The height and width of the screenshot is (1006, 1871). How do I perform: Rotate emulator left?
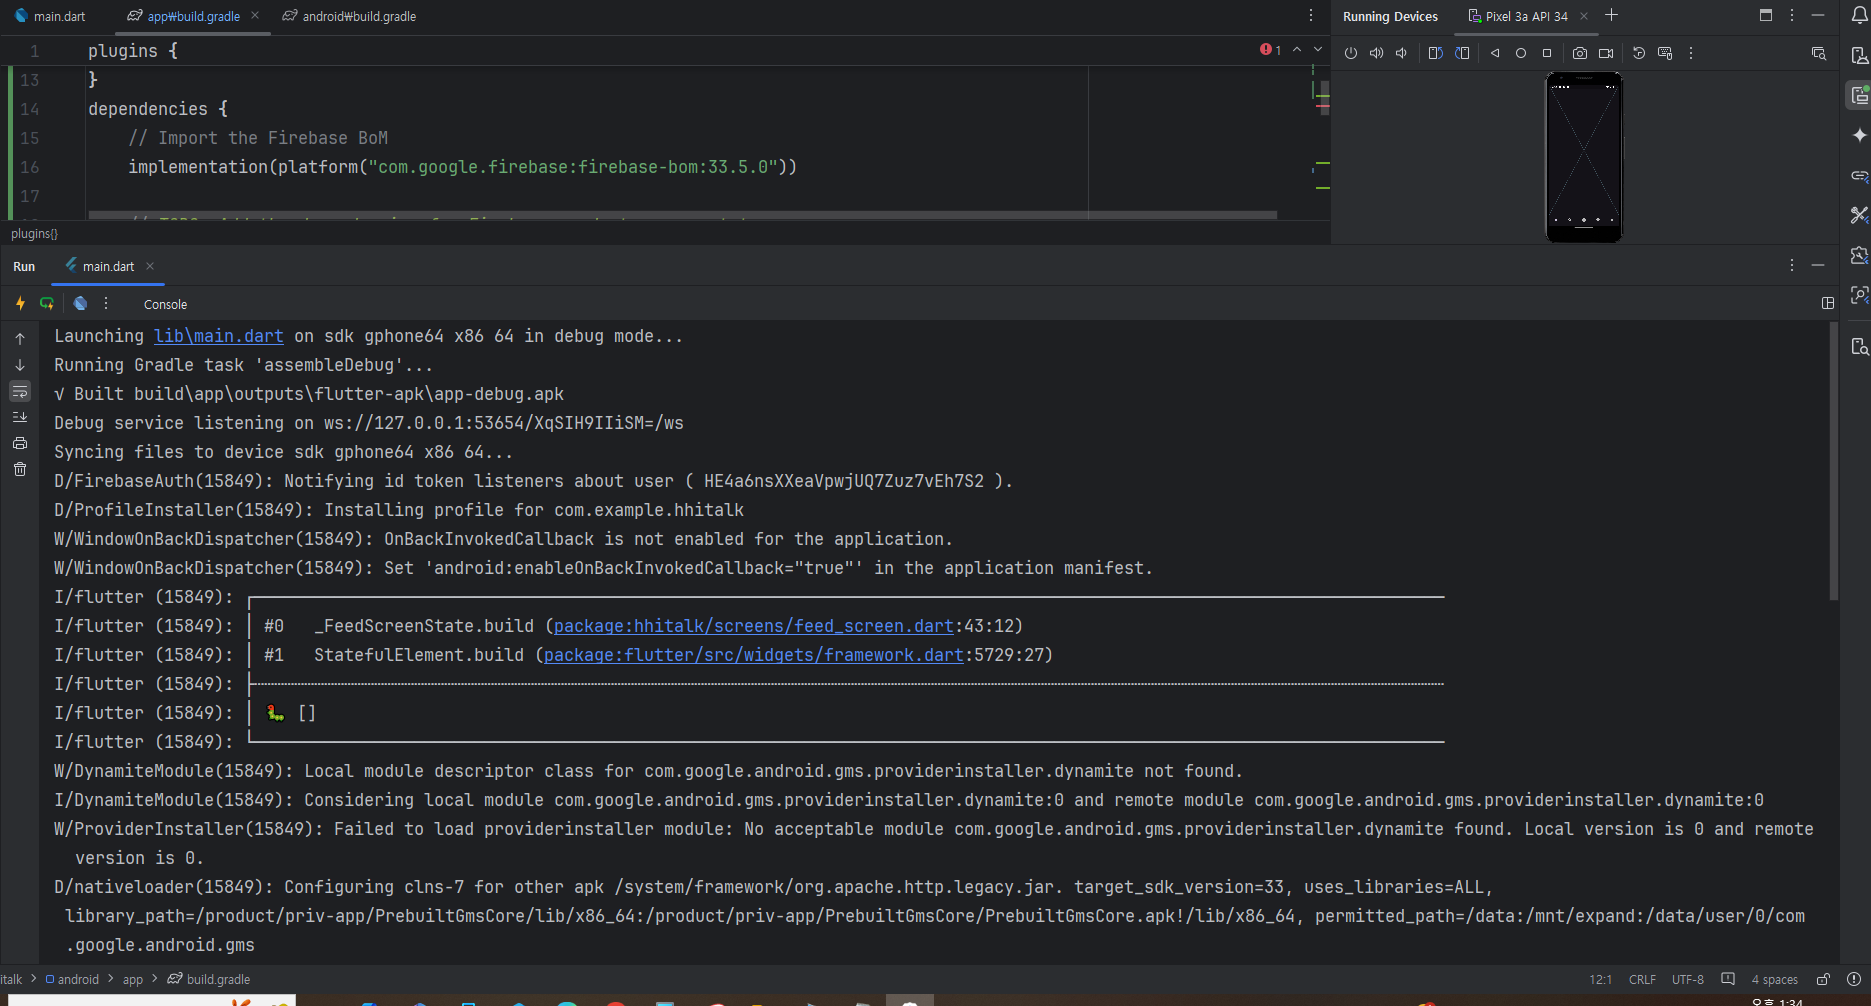1435,53
